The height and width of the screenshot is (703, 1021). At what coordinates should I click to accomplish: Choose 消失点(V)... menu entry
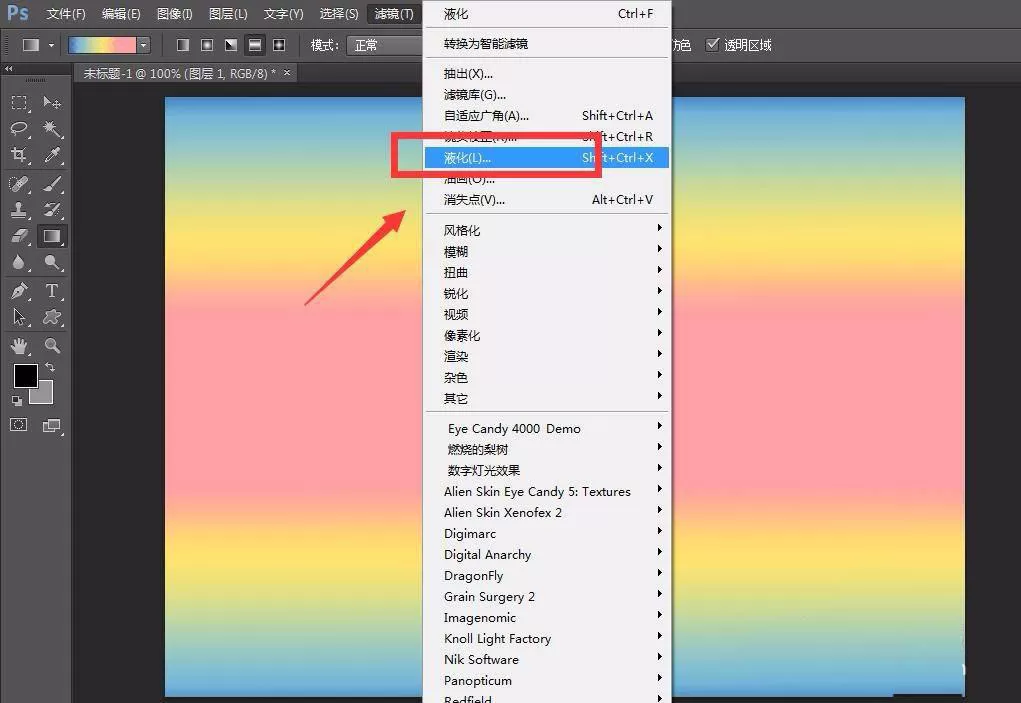point(547,199)
